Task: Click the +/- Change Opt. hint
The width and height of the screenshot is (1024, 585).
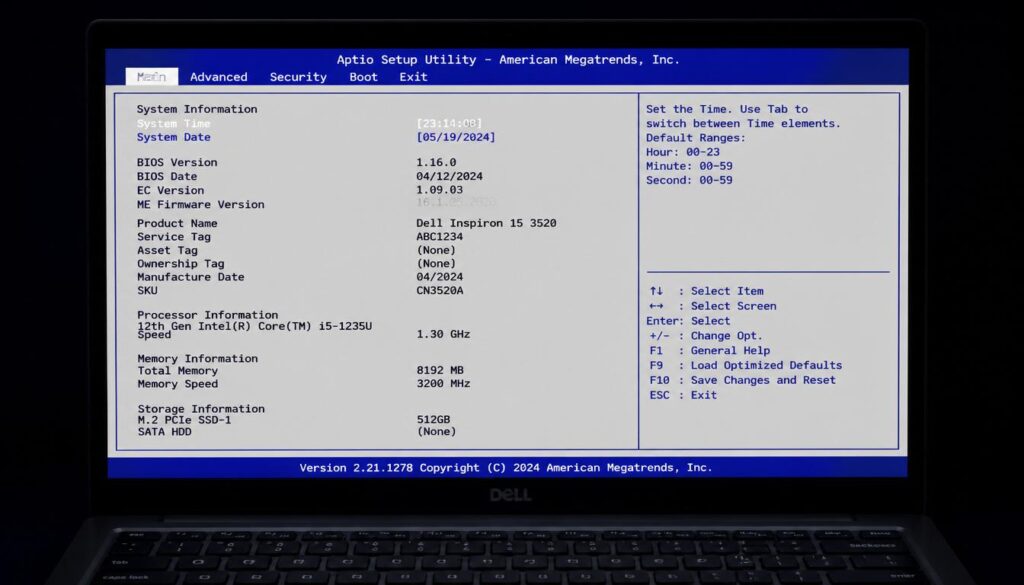Action: pyautogui.click(x=705, y=336)
